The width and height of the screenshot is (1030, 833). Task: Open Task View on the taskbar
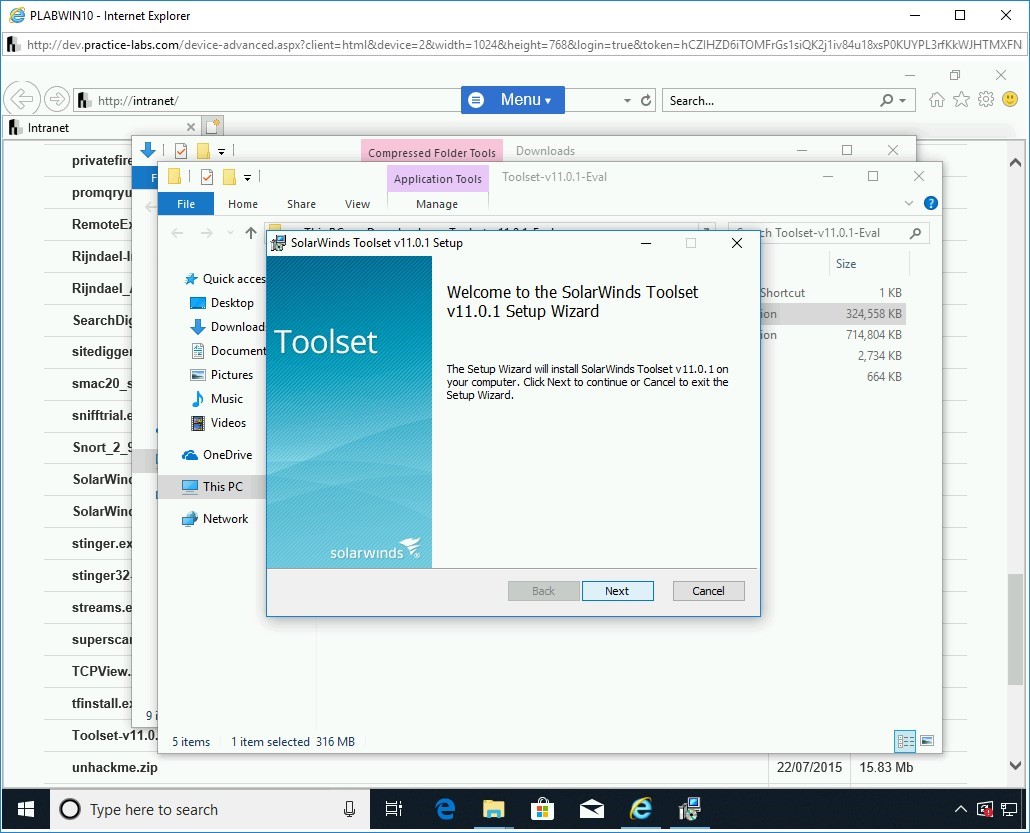click(x=394, y=809)
